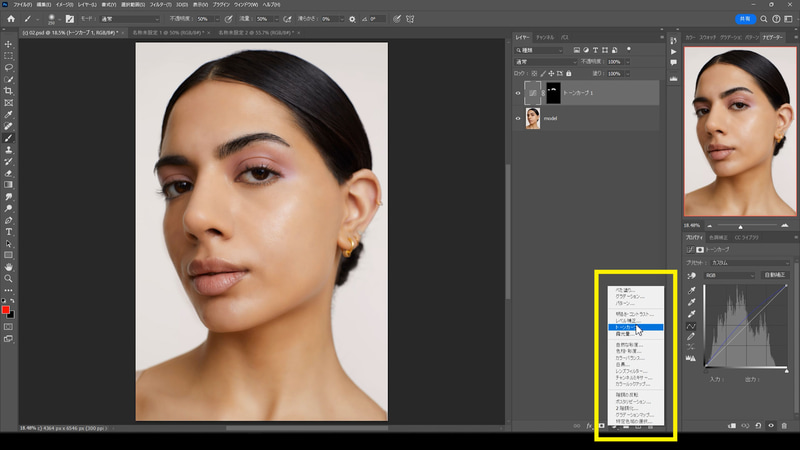The height and width of the screenshot is (450, 800).
Task: Select the Lasso tool
Action: pos(9,67)
